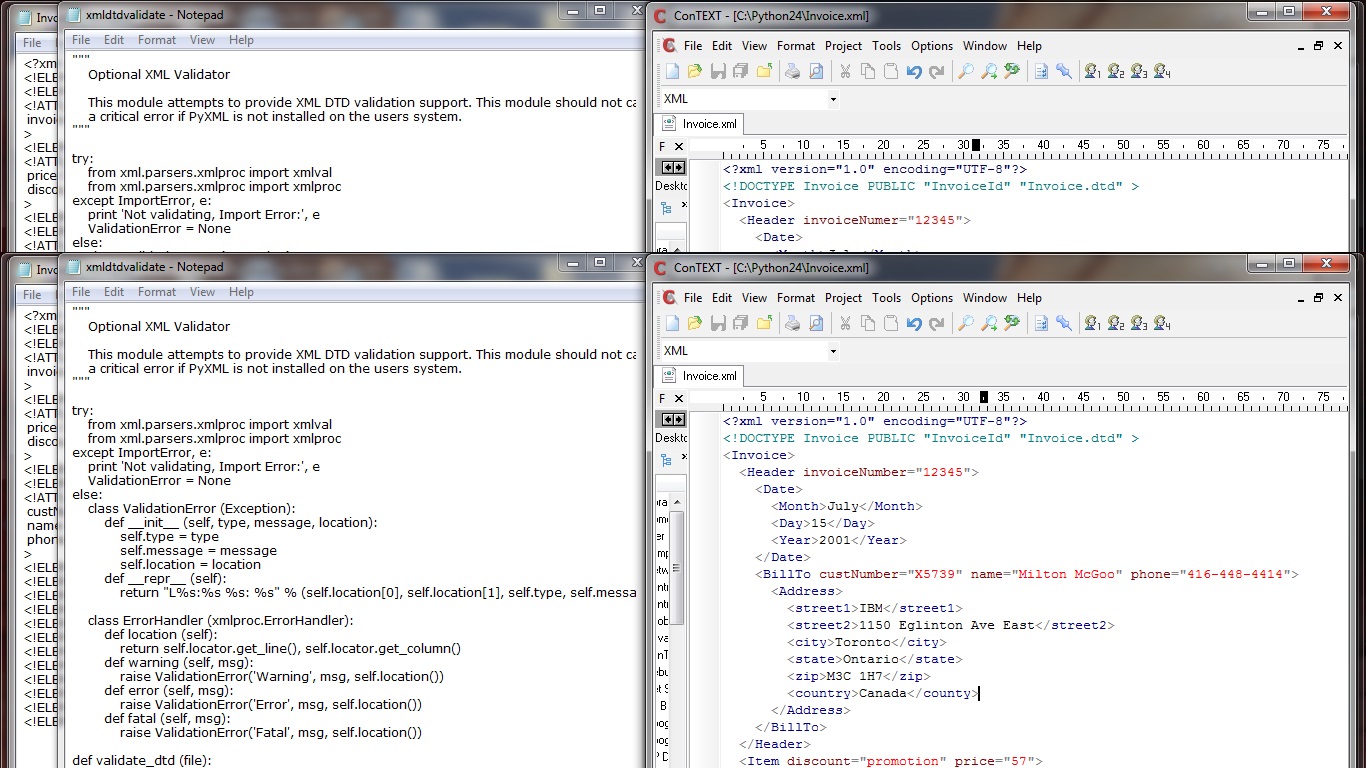Screen dimensions: 1366x768
Task: Click Cut scissors icon in lower ConTEXT toolbar
Action: tap(845, 323)
